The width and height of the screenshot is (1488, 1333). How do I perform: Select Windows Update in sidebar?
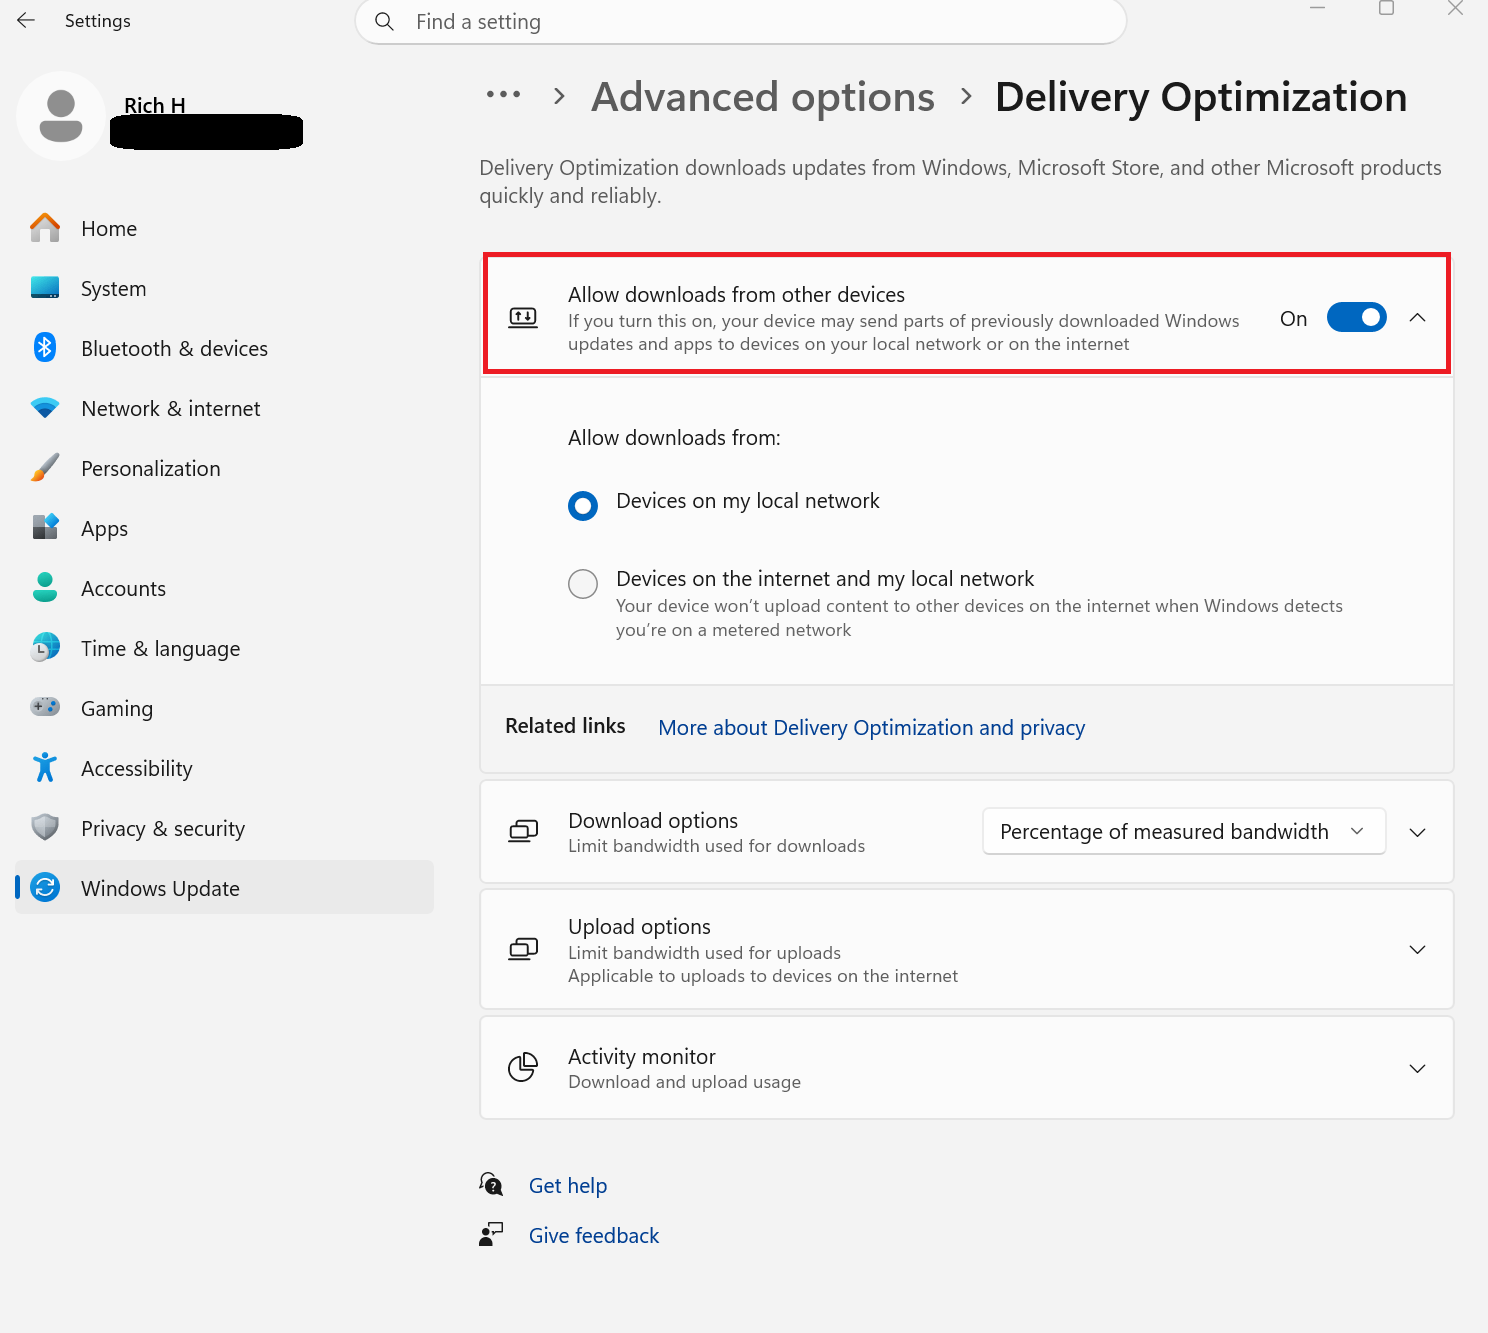[224, 887]
